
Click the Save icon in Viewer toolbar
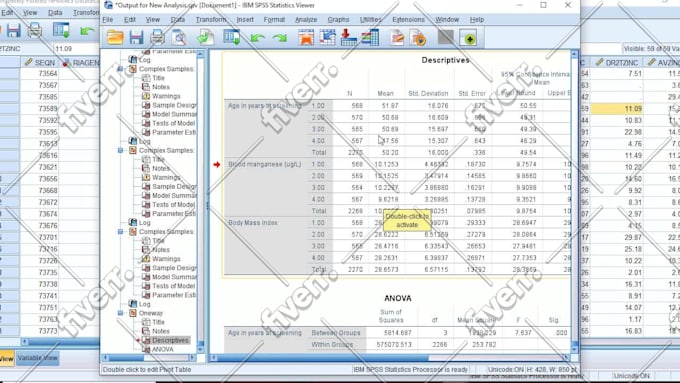point(136,38)
